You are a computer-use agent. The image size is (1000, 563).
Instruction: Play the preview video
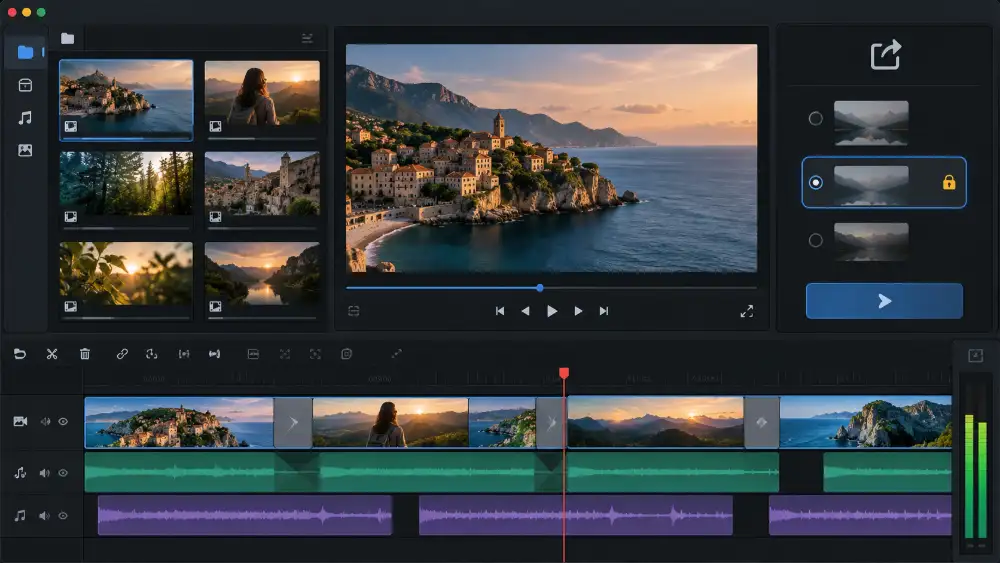552,311
